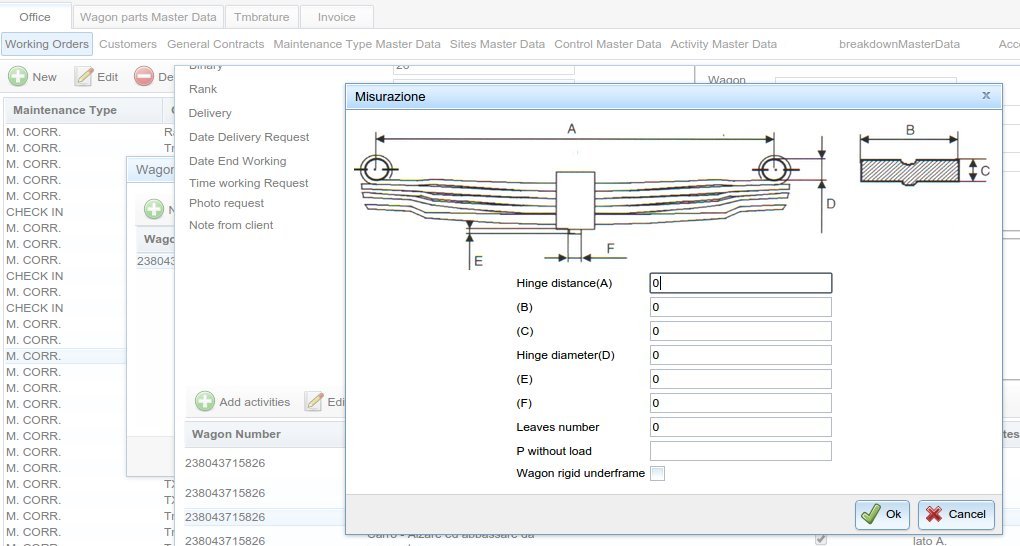Open General Contracts menu item

tap(215, 44)
